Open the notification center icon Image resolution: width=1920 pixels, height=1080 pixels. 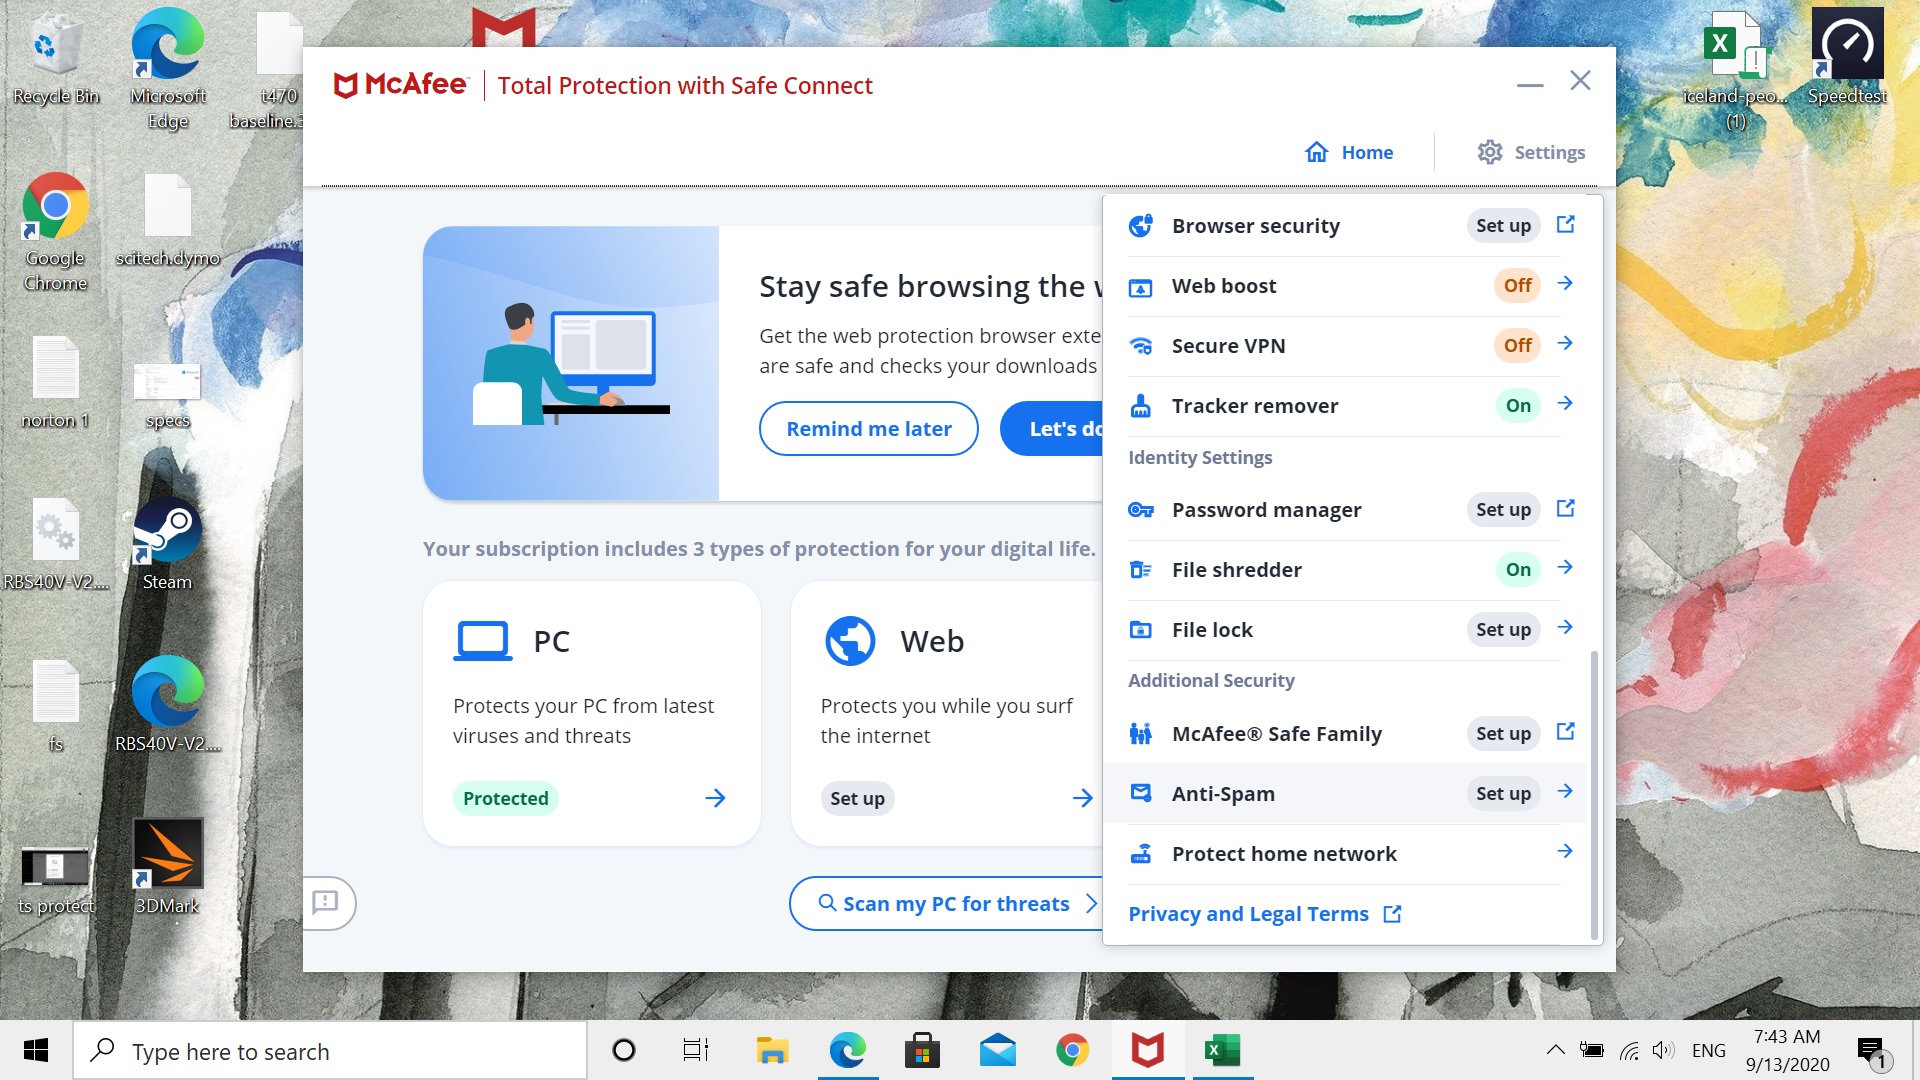1873,1051
